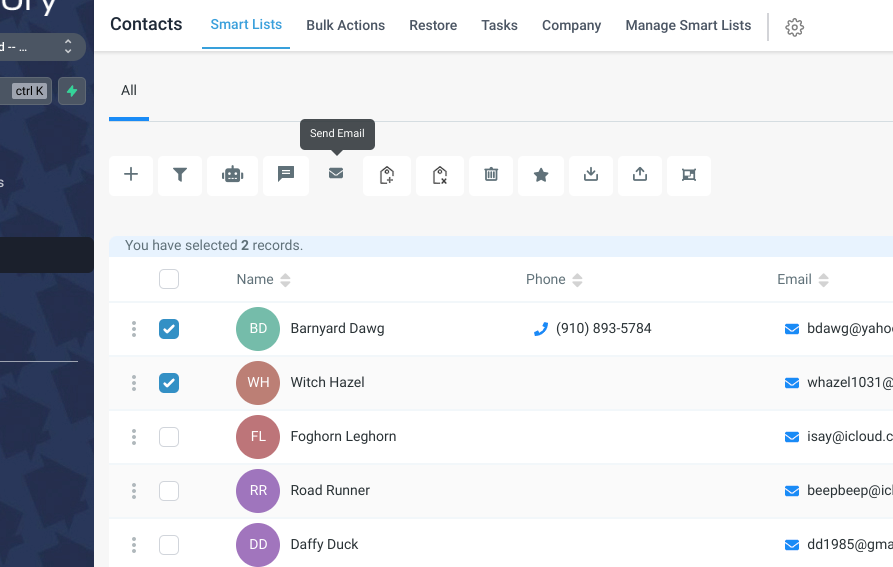Open Manage Smart Lists tab

688,26
